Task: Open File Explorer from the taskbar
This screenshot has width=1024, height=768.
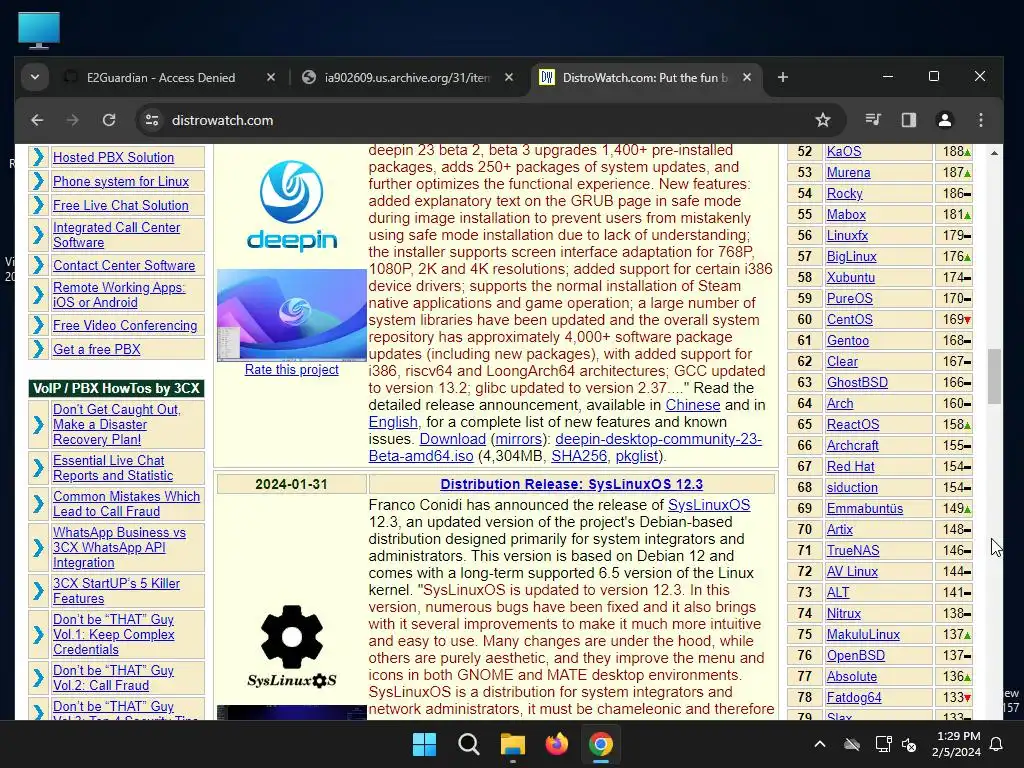Action: 513,744
